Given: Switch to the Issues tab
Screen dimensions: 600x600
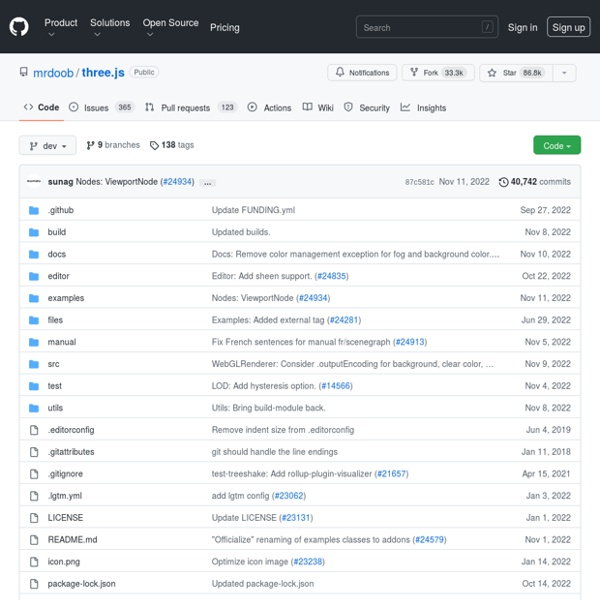Looking at the screenshot, I should tap(101, 108).
